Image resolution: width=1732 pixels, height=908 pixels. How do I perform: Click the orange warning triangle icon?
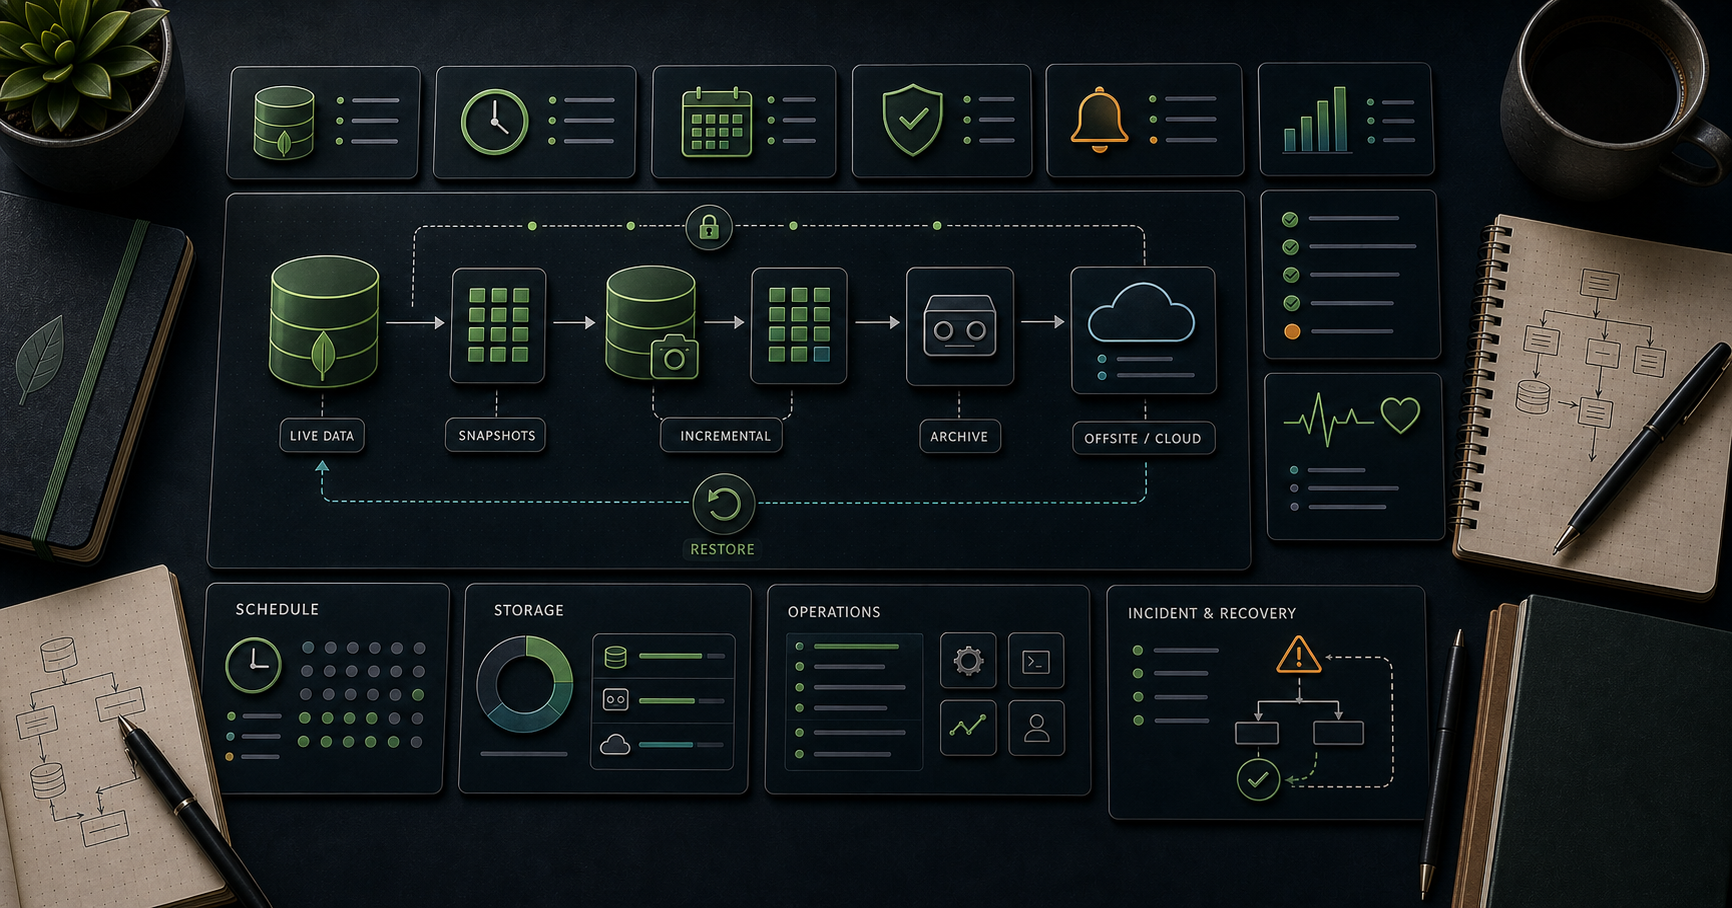click(x=1299, y=655)
